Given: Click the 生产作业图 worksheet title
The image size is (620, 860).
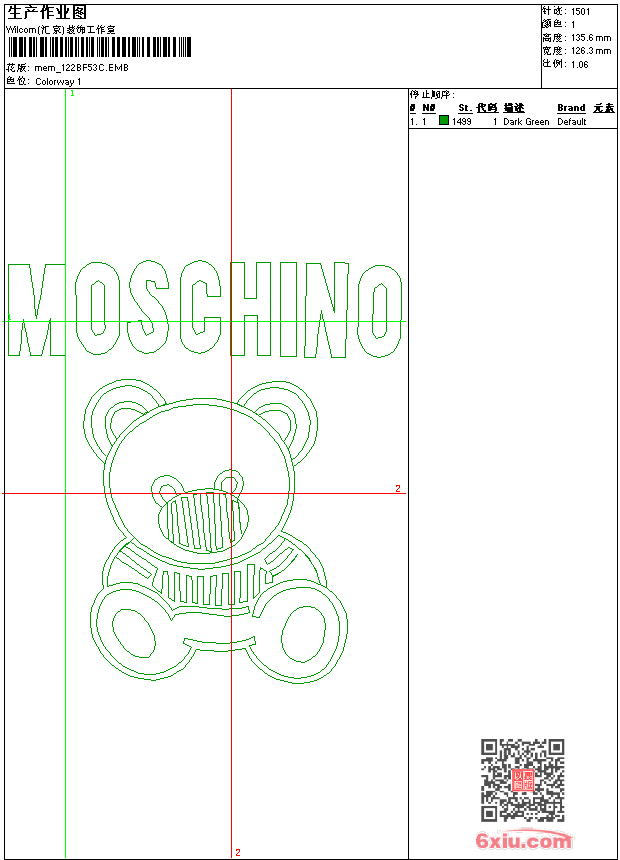Looking at the screenshot, I should (x=47, y=12).
